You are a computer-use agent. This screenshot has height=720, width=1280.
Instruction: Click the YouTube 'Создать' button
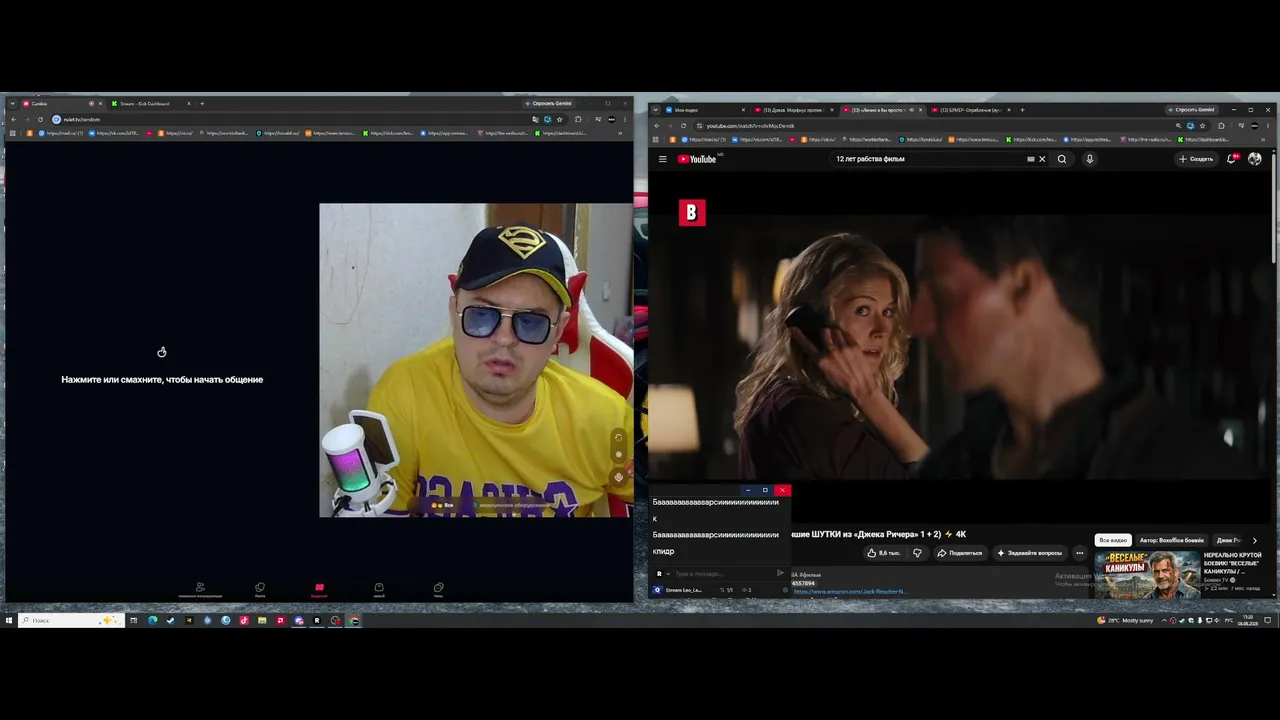(1196, 159)
